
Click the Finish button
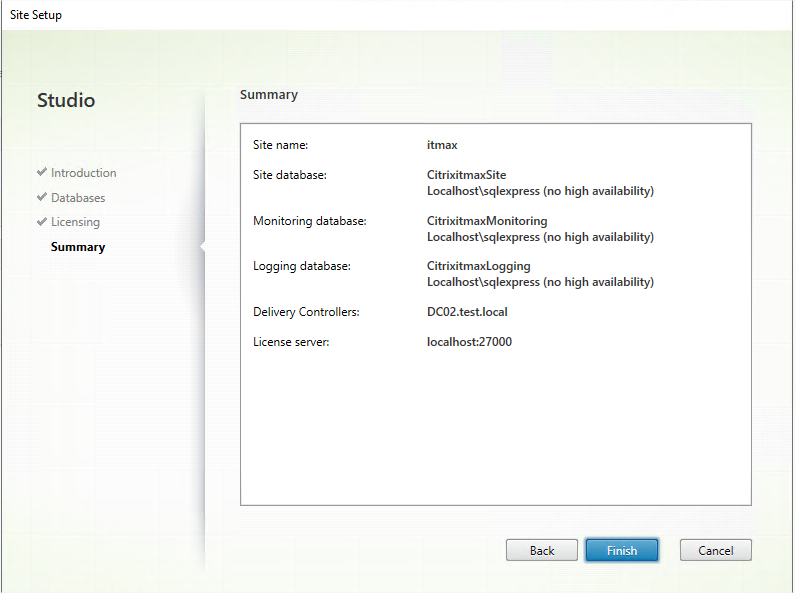coord(622,550)
